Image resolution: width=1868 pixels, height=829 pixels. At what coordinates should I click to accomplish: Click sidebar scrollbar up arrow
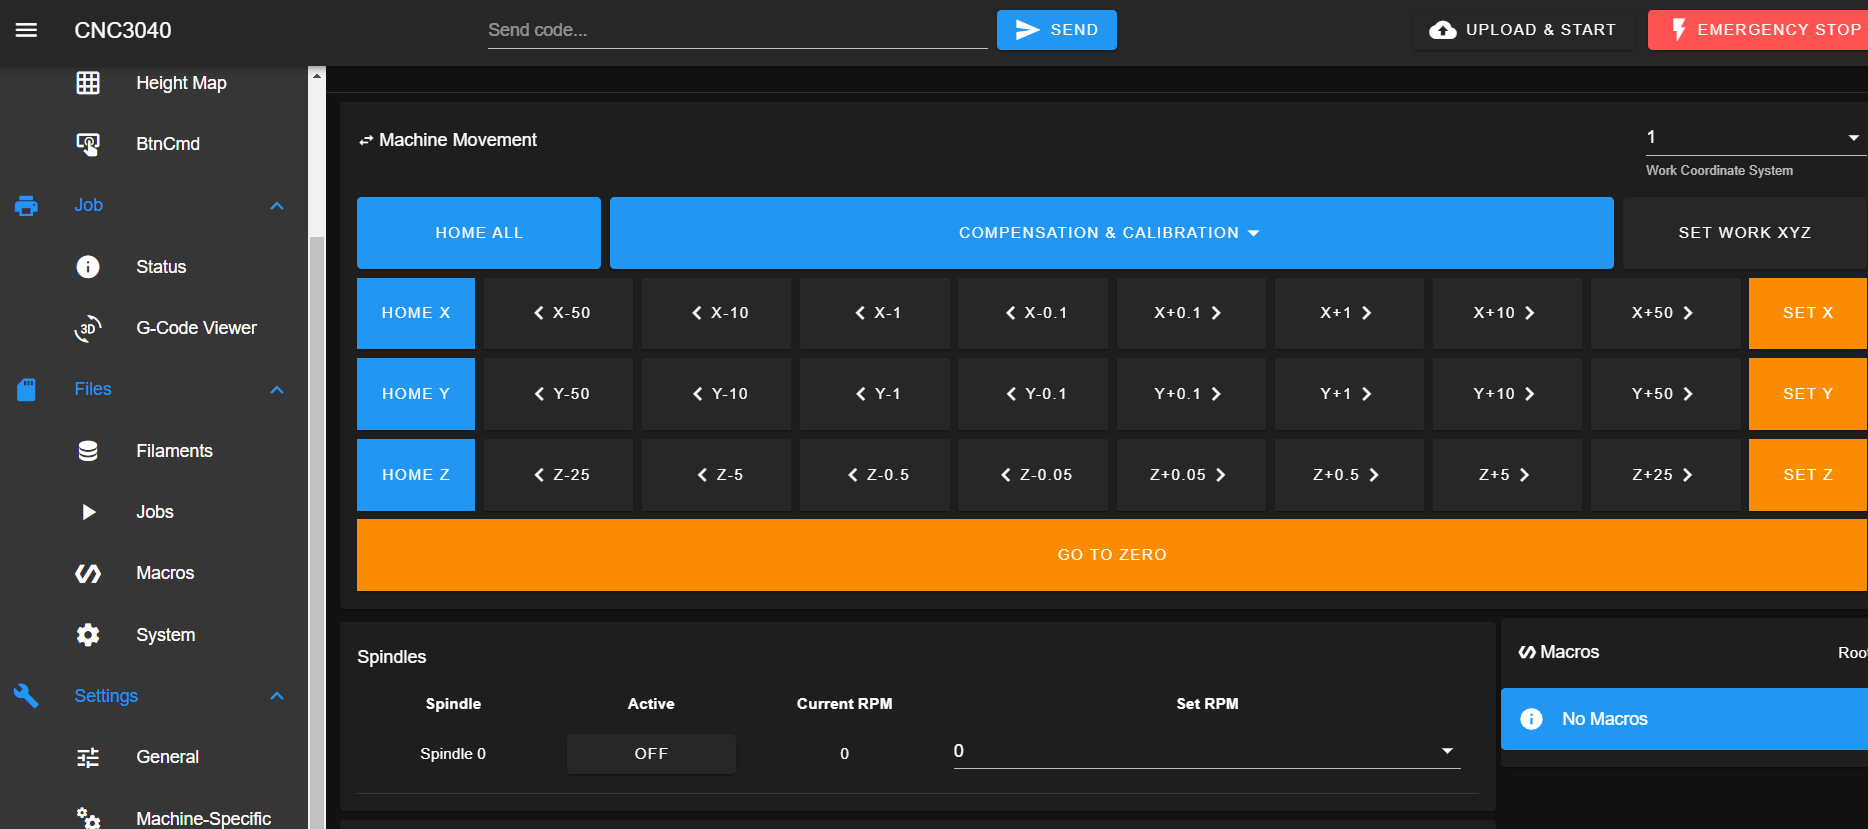click(x=317, y=75)
